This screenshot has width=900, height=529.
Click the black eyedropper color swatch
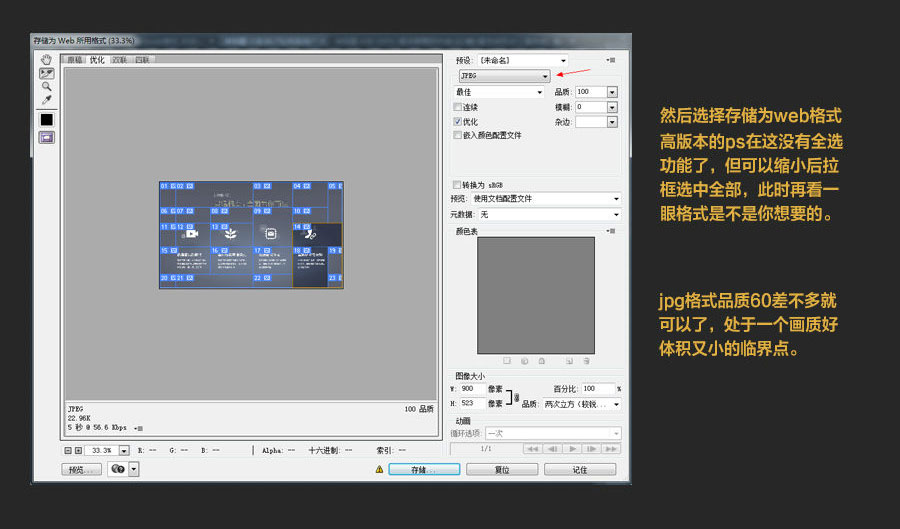46,119
